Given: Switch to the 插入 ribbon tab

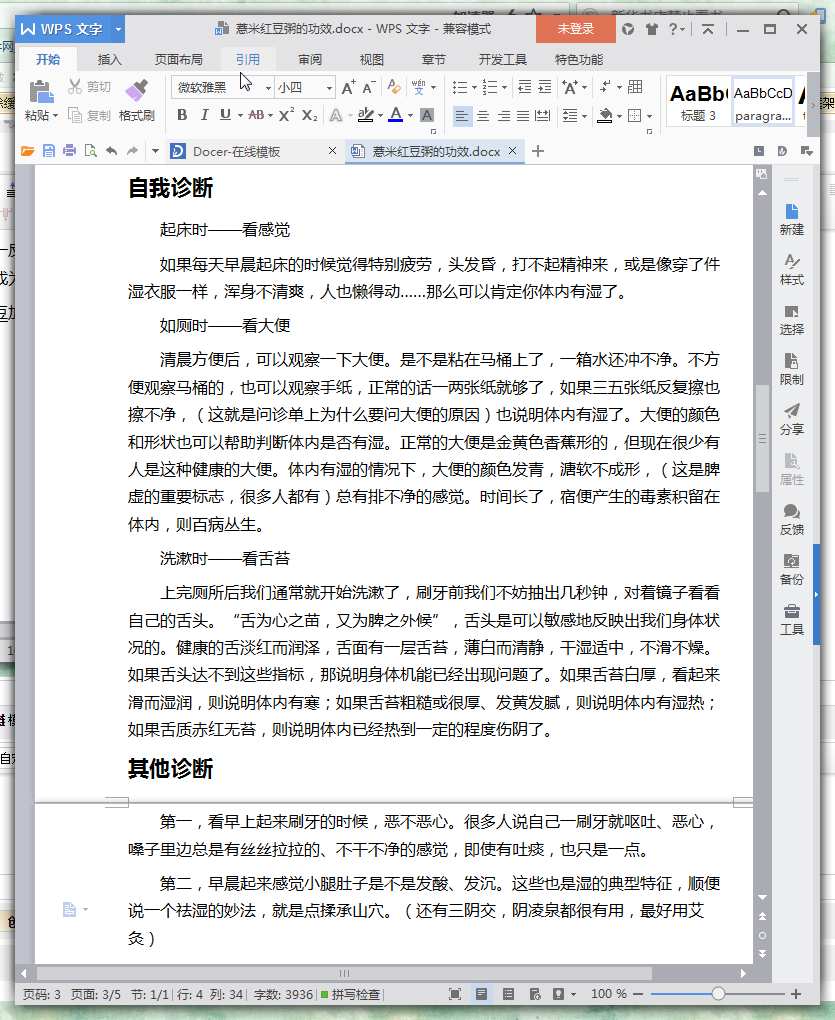Looking at the screenshot, I should click(x=110, y=59).
